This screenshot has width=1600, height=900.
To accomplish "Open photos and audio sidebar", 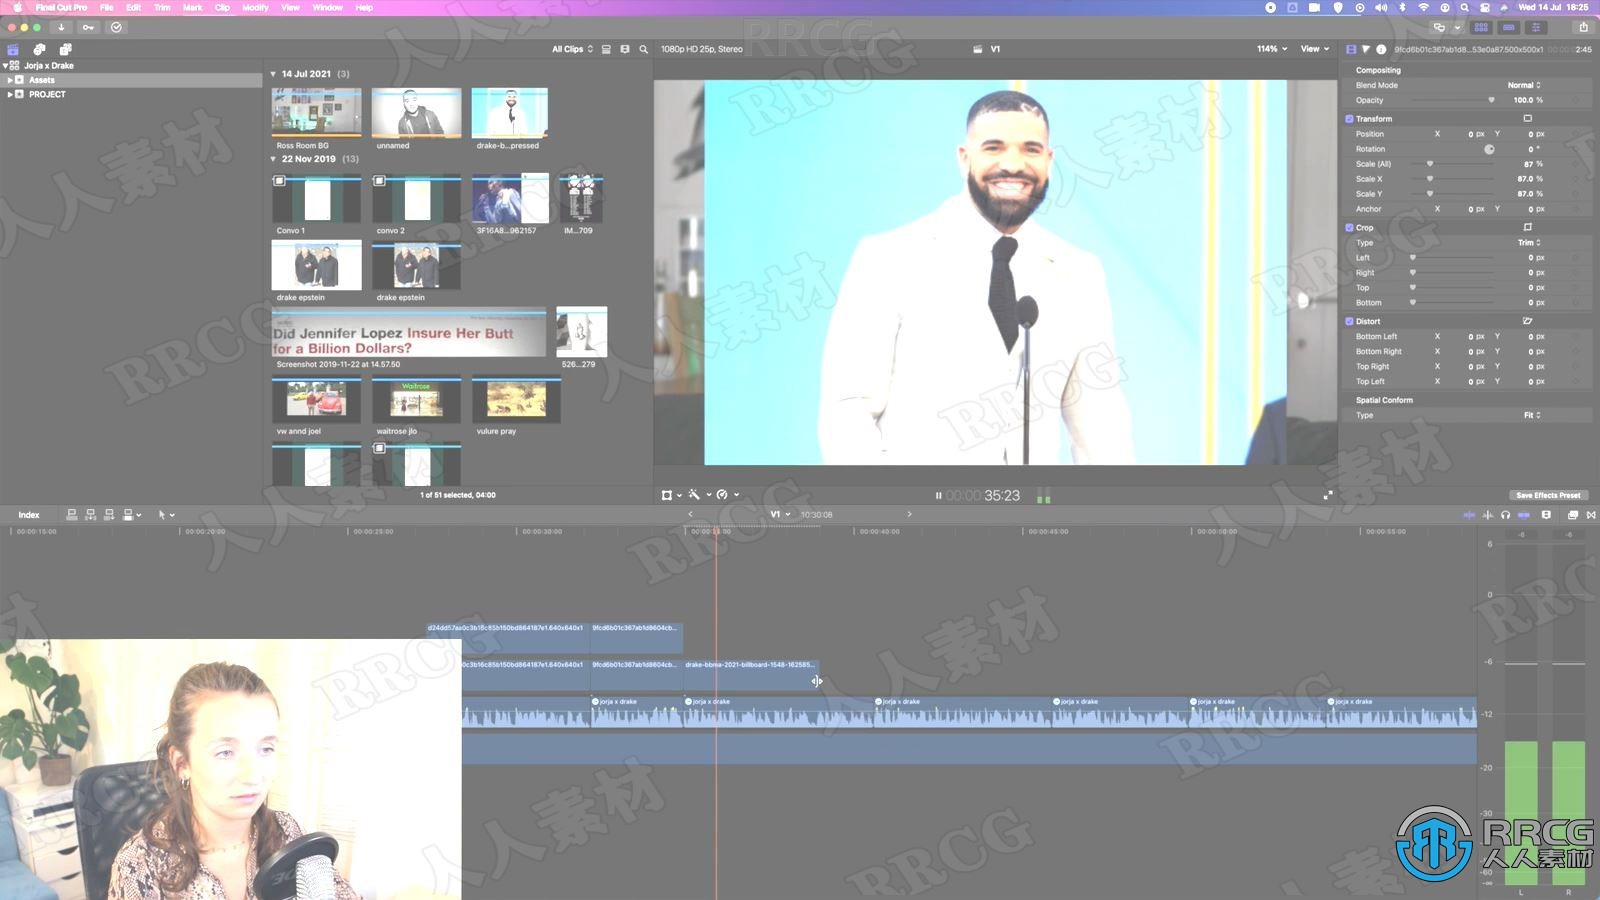I will click(x=39, y=49).
